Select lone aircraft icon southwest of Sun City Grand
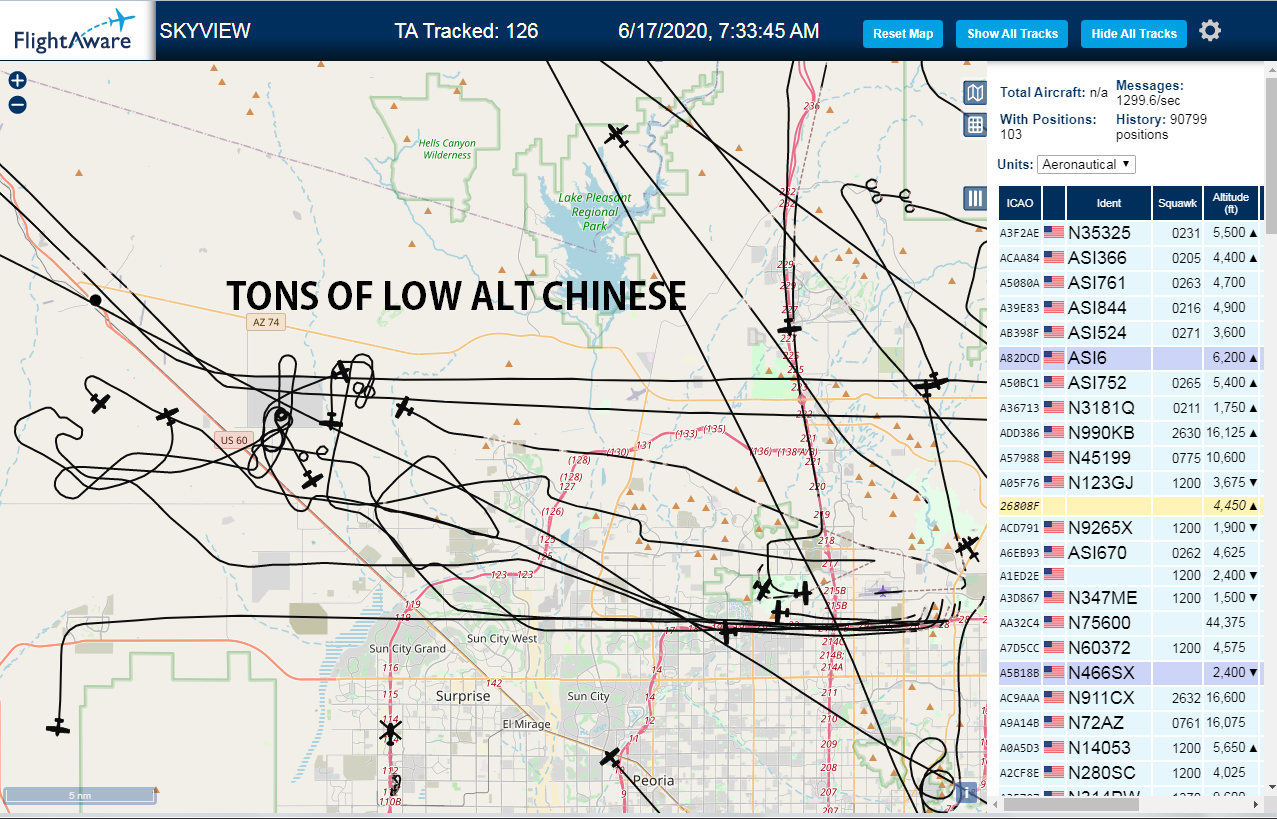 point(59,726)
